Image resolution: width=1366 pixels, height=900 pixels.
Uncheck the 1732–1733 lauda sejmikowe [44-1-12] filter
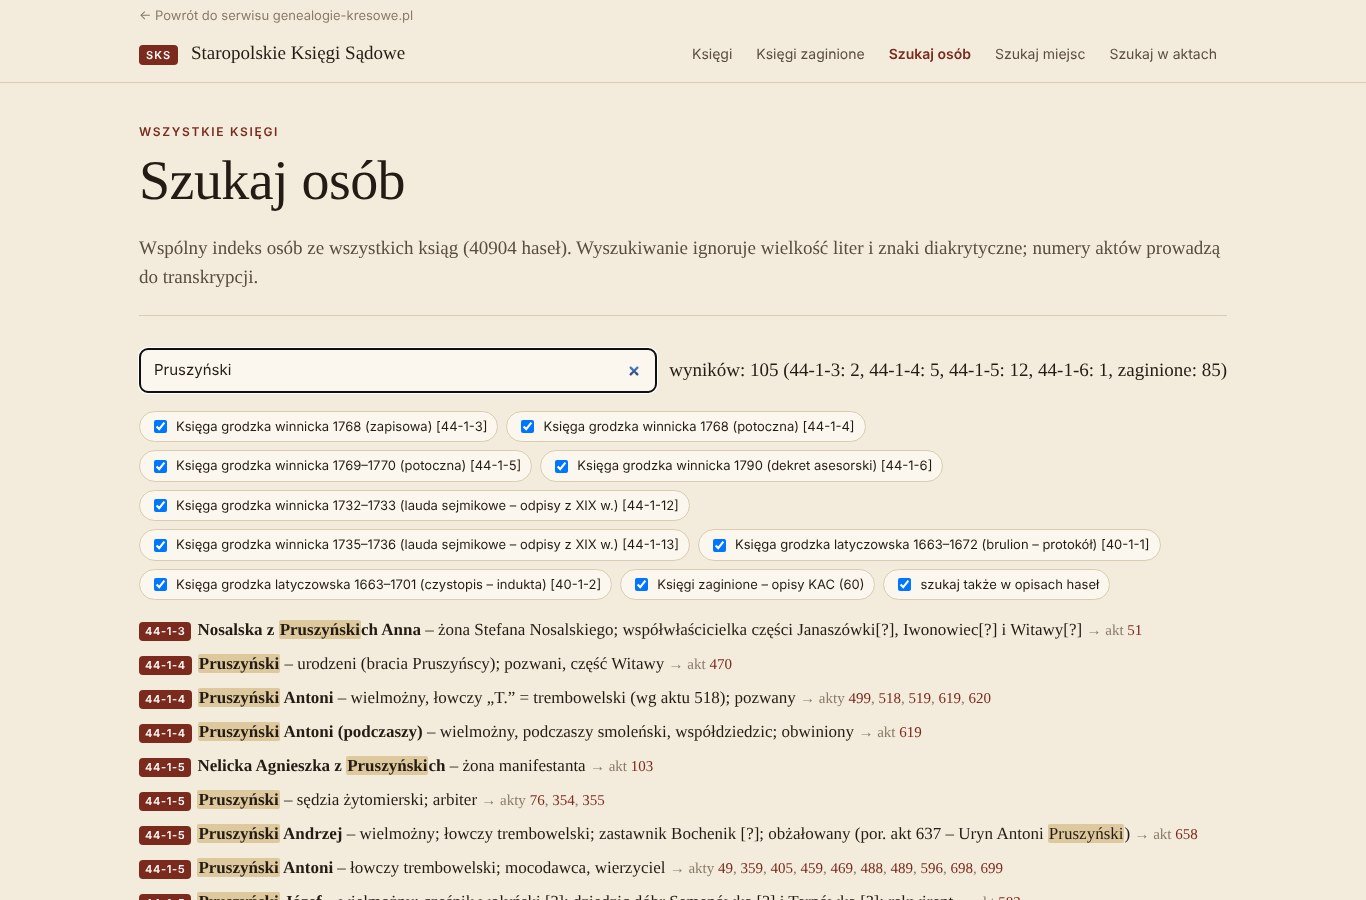click(x=160, y=506)
